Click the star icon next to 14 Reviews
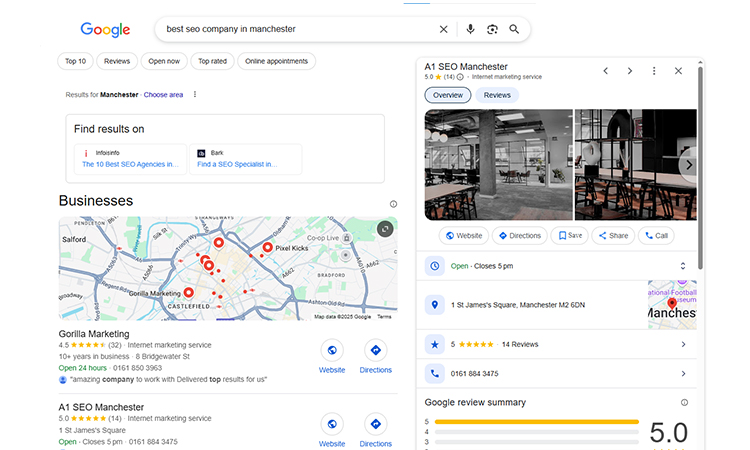 (435, 344)
